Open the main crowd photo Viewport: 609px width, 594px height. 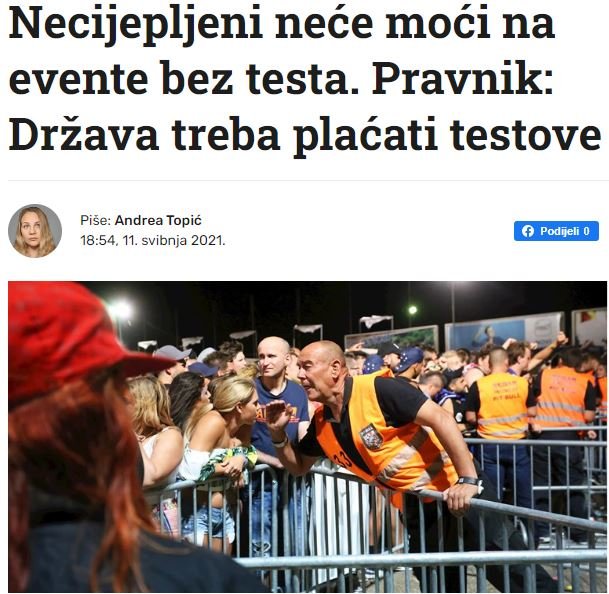(x=307, y=437)
